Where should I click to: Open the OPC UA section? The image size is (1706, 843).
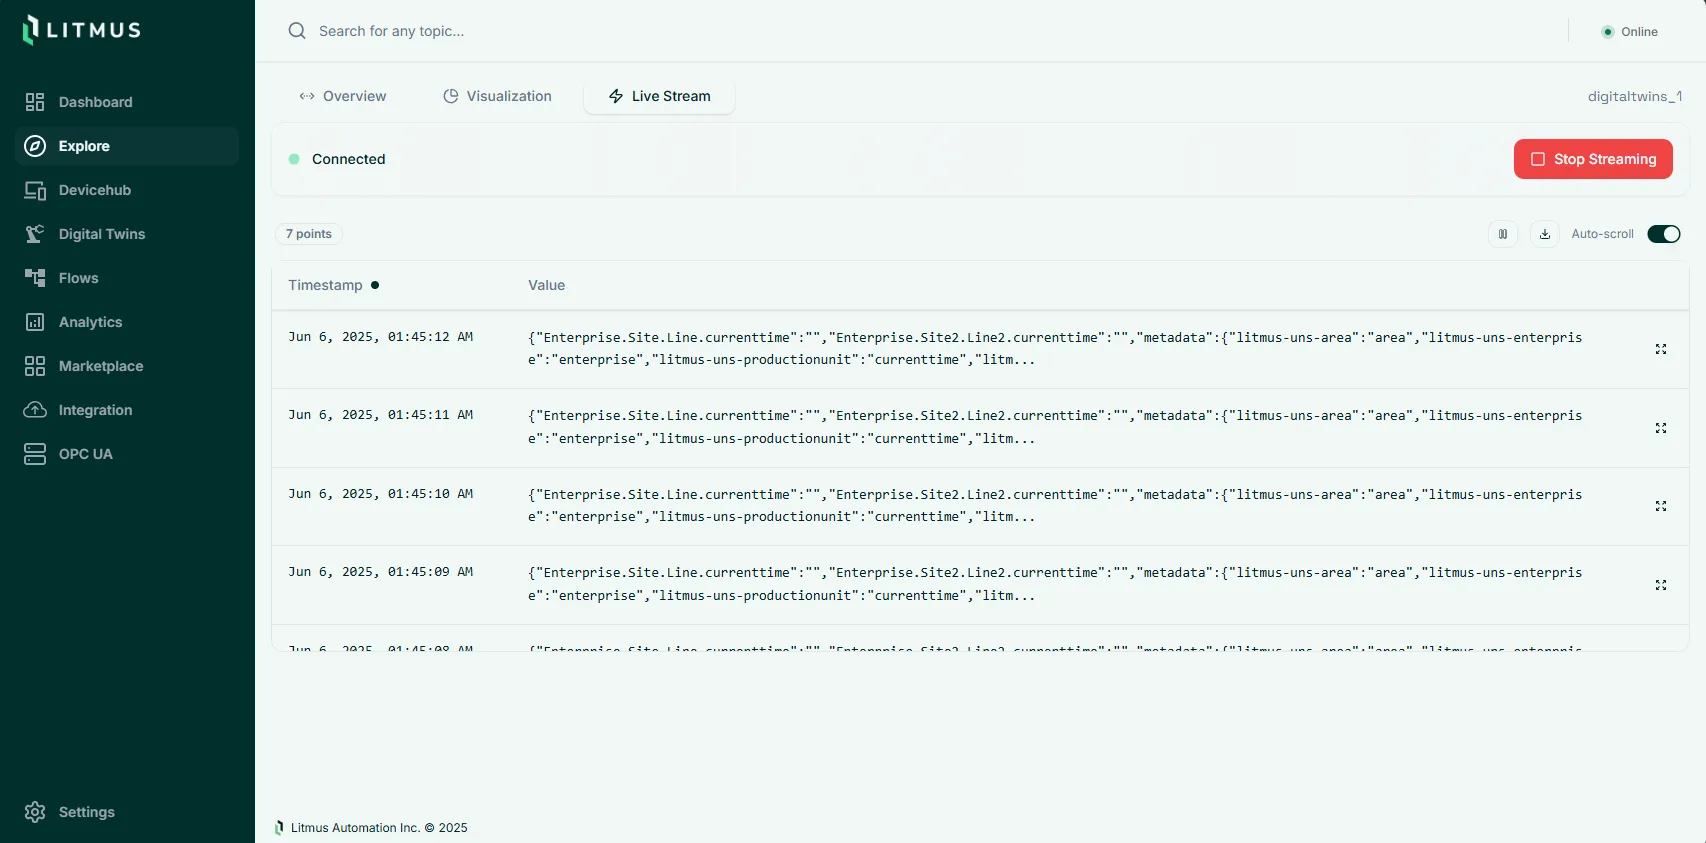click(x=127, y=454)
